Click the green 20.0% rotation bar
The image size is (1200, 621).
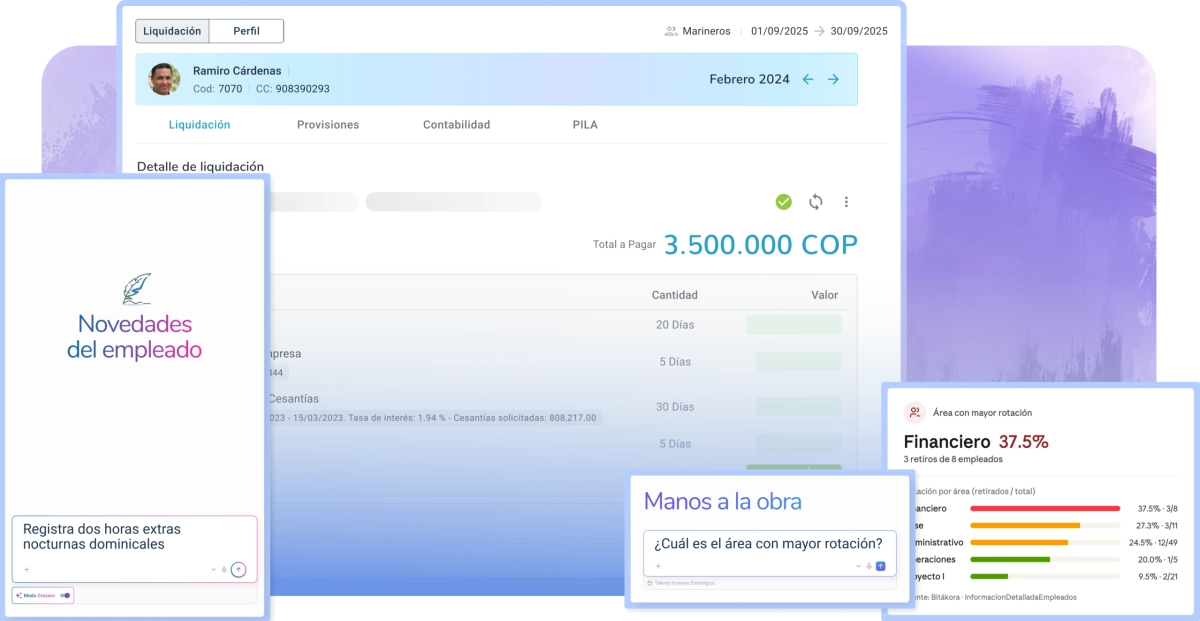(1010, 559)
